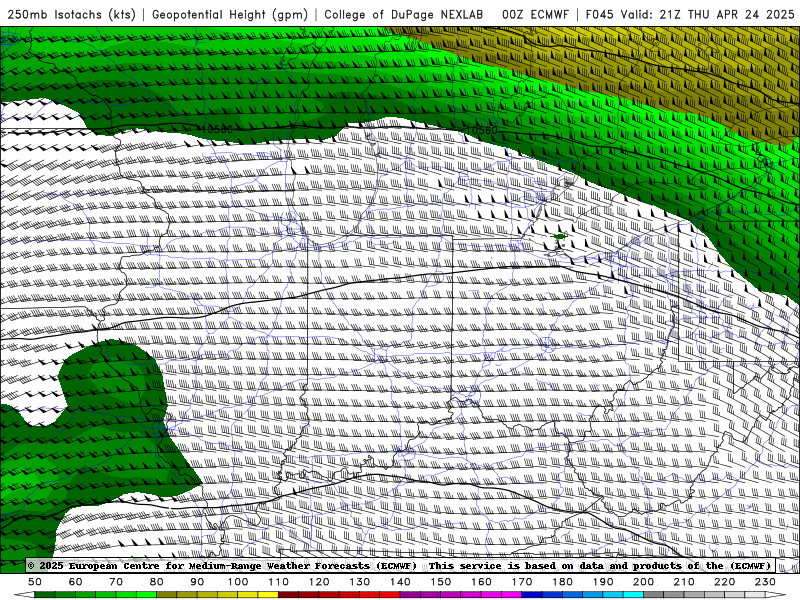The image size is (800, 600).
Task: Click the dark red swatch below 110
Action: pyautogui.click(x=288, y=595)
